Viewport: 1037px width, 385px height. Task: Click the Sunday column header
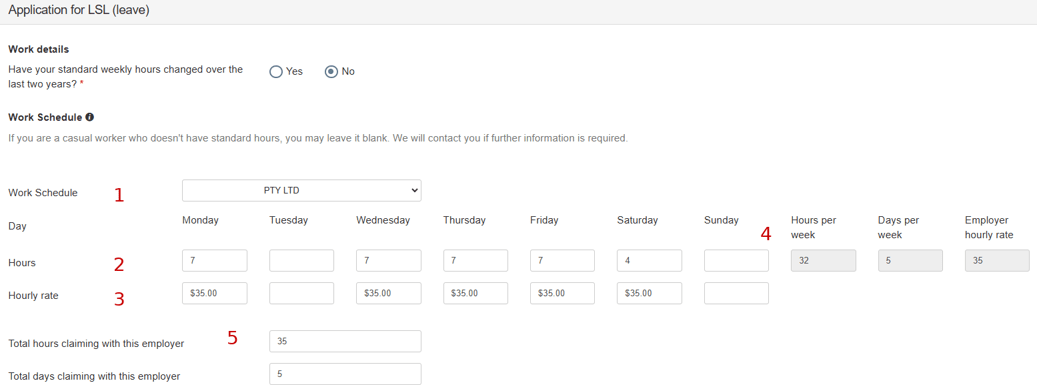(722, 220)
